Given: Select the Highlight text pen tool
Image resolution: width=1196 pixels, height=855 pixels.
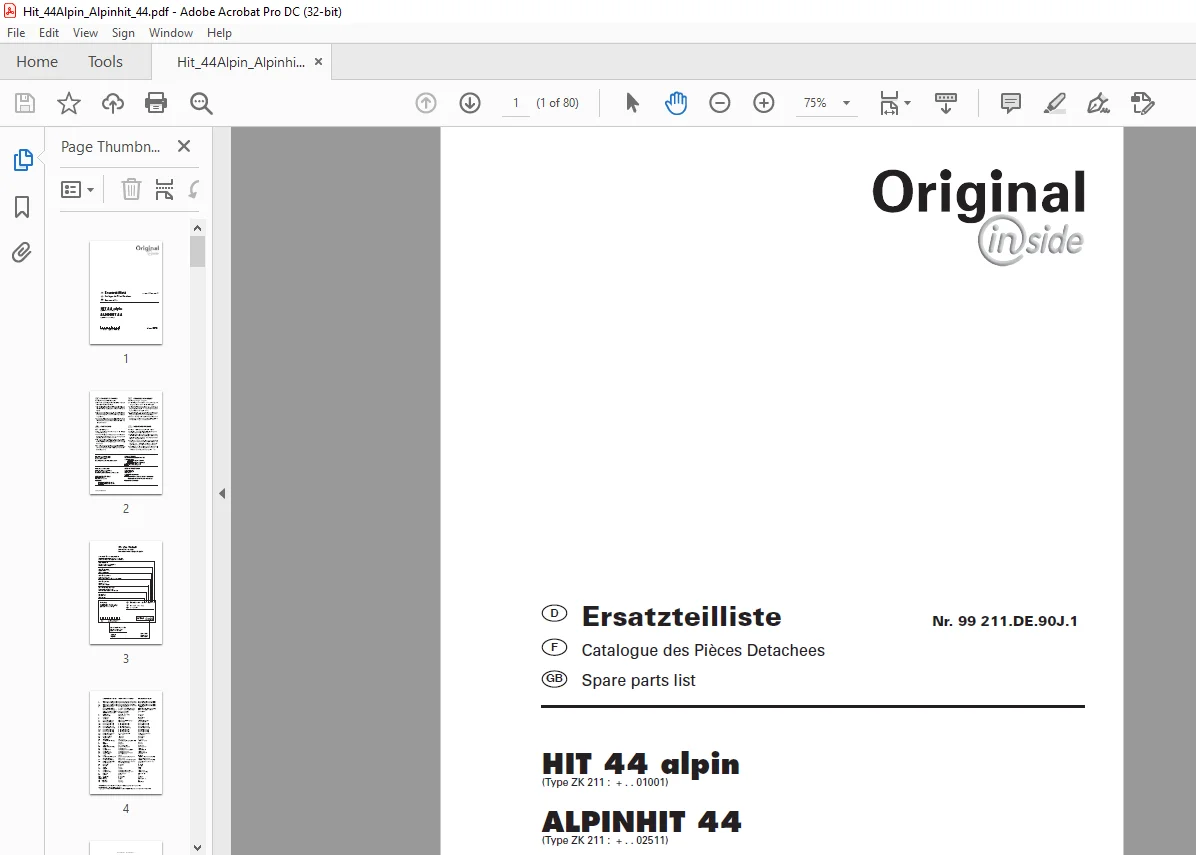Looking at the screenshot, I should click(x=1055, y=103).
